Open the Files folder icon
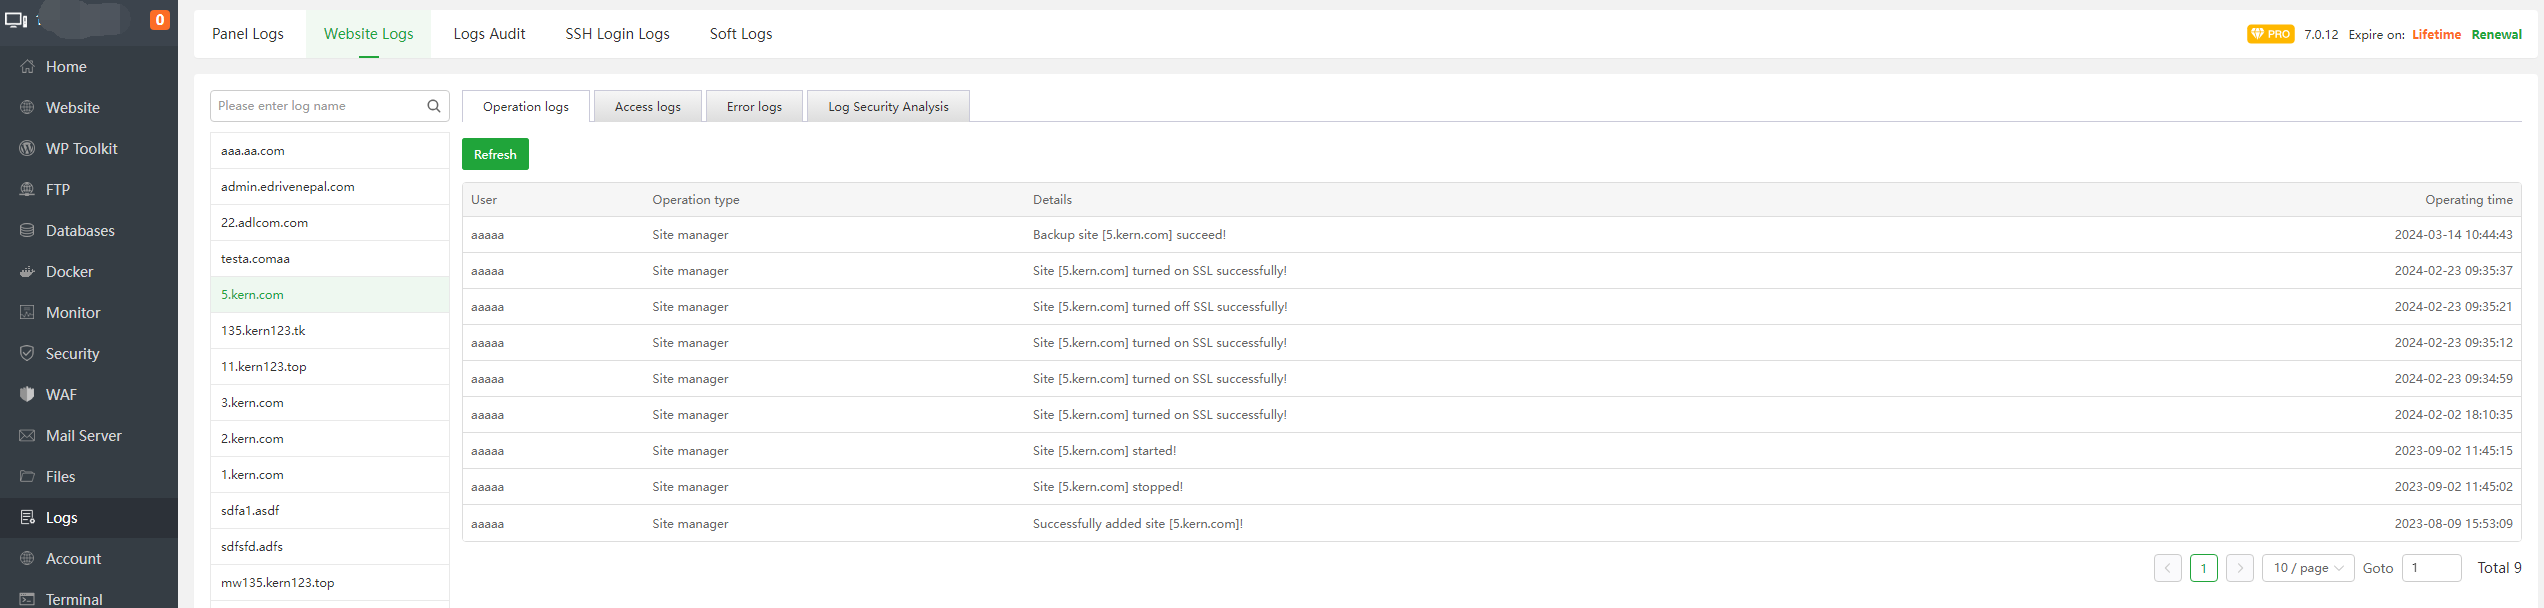2544x608 pixels. pos(27,477)
